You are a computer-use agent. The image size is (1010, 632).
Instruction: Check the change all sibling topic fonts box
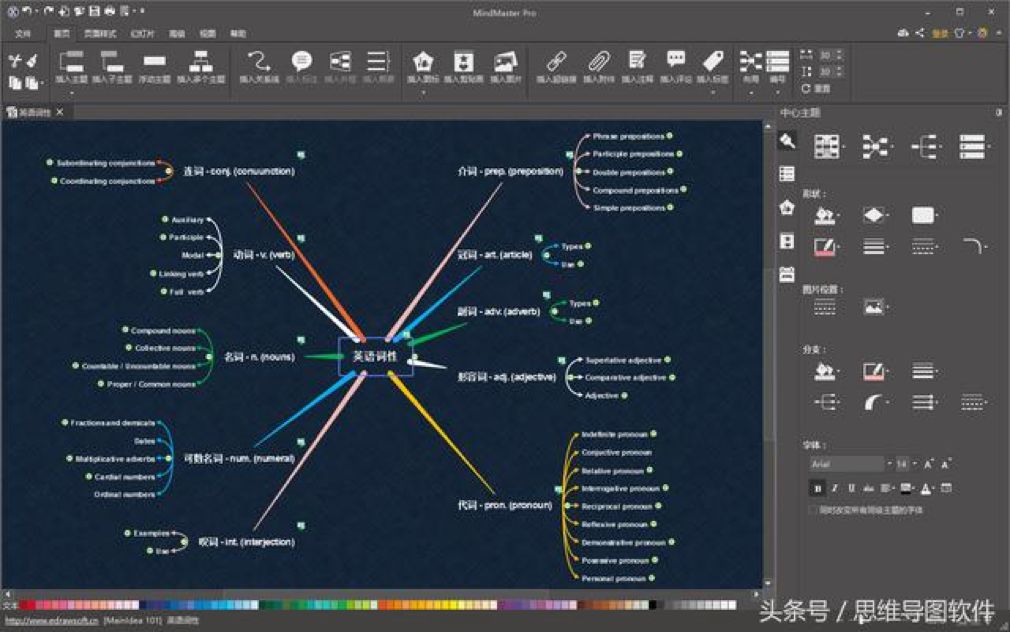click(x=814, y=510)
